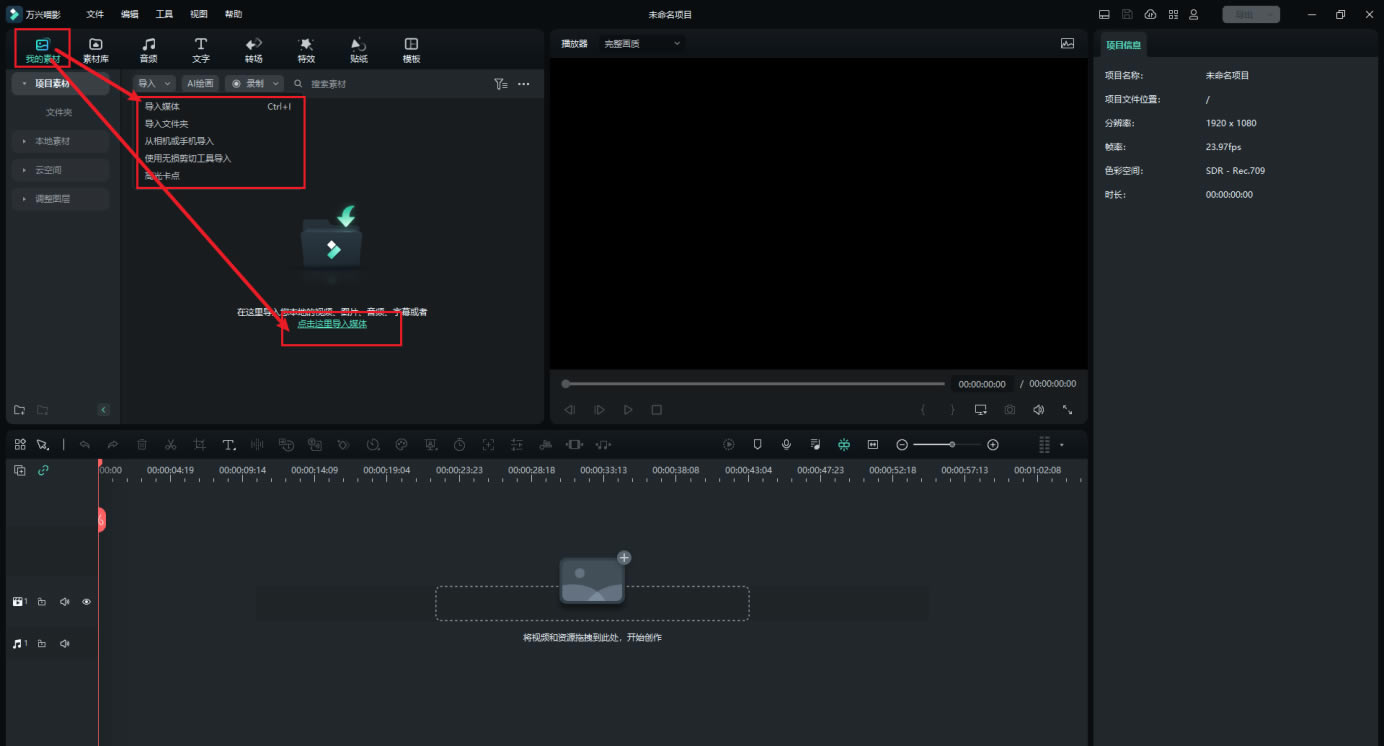
Task: Click the AI绘画 button
Action: (x=200, y=84)
